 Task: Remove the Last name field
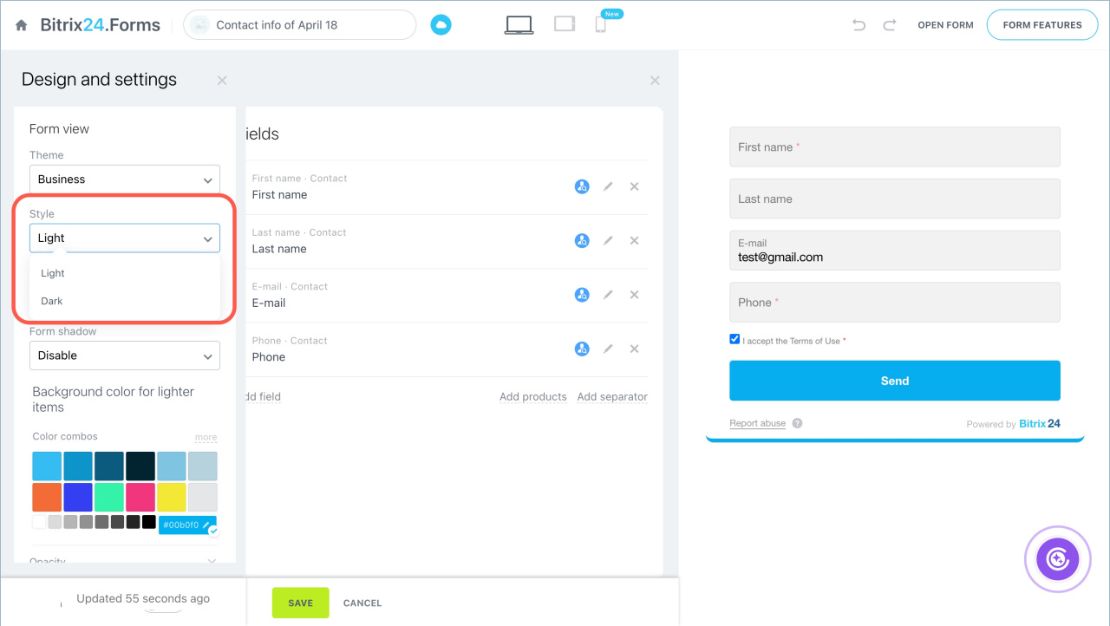(x=634, y=241)
